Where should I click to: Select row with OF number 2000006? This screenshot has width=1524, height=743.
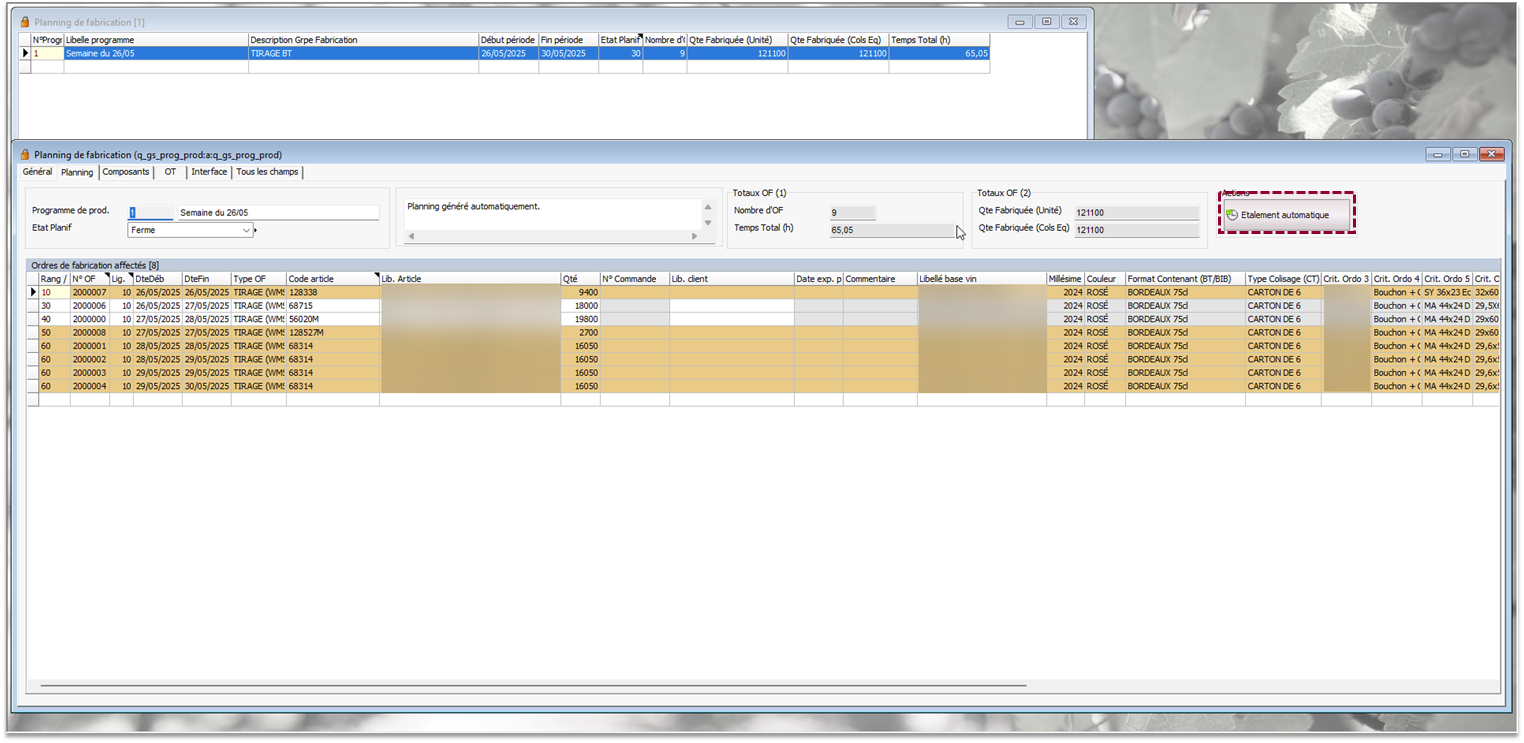[89, 306]
